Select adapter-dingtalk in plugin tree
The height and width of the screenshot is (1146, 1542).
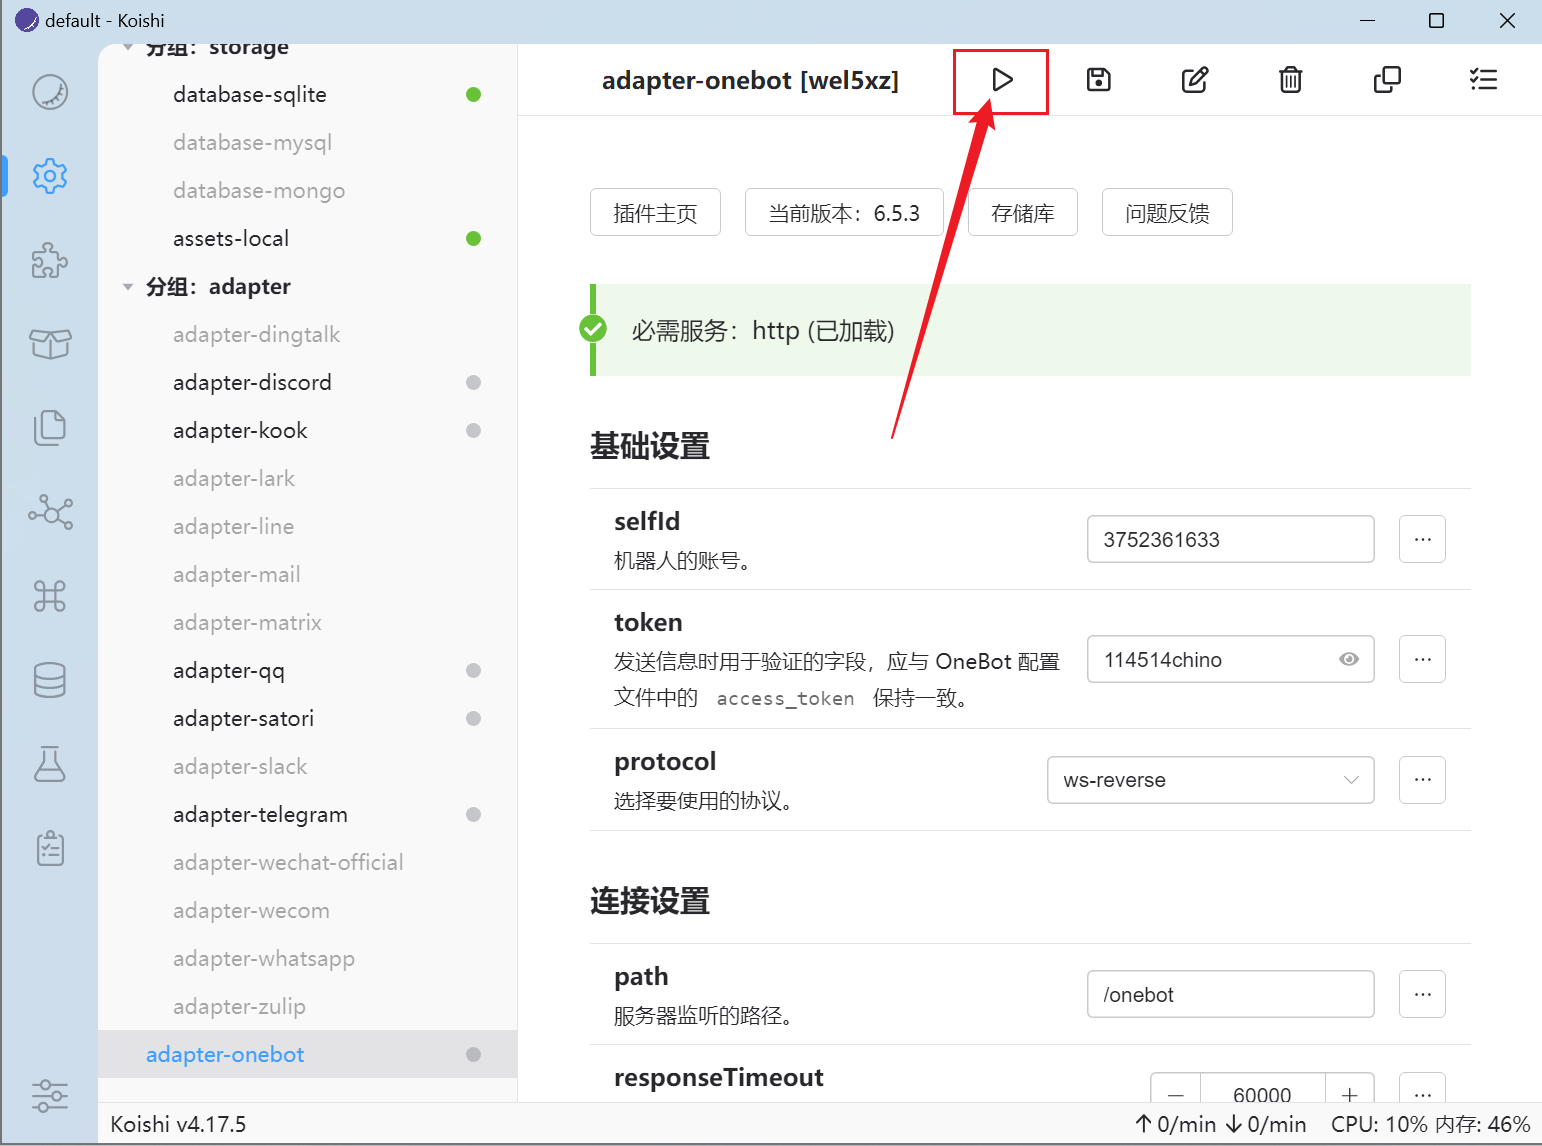[x=307, y=335]
